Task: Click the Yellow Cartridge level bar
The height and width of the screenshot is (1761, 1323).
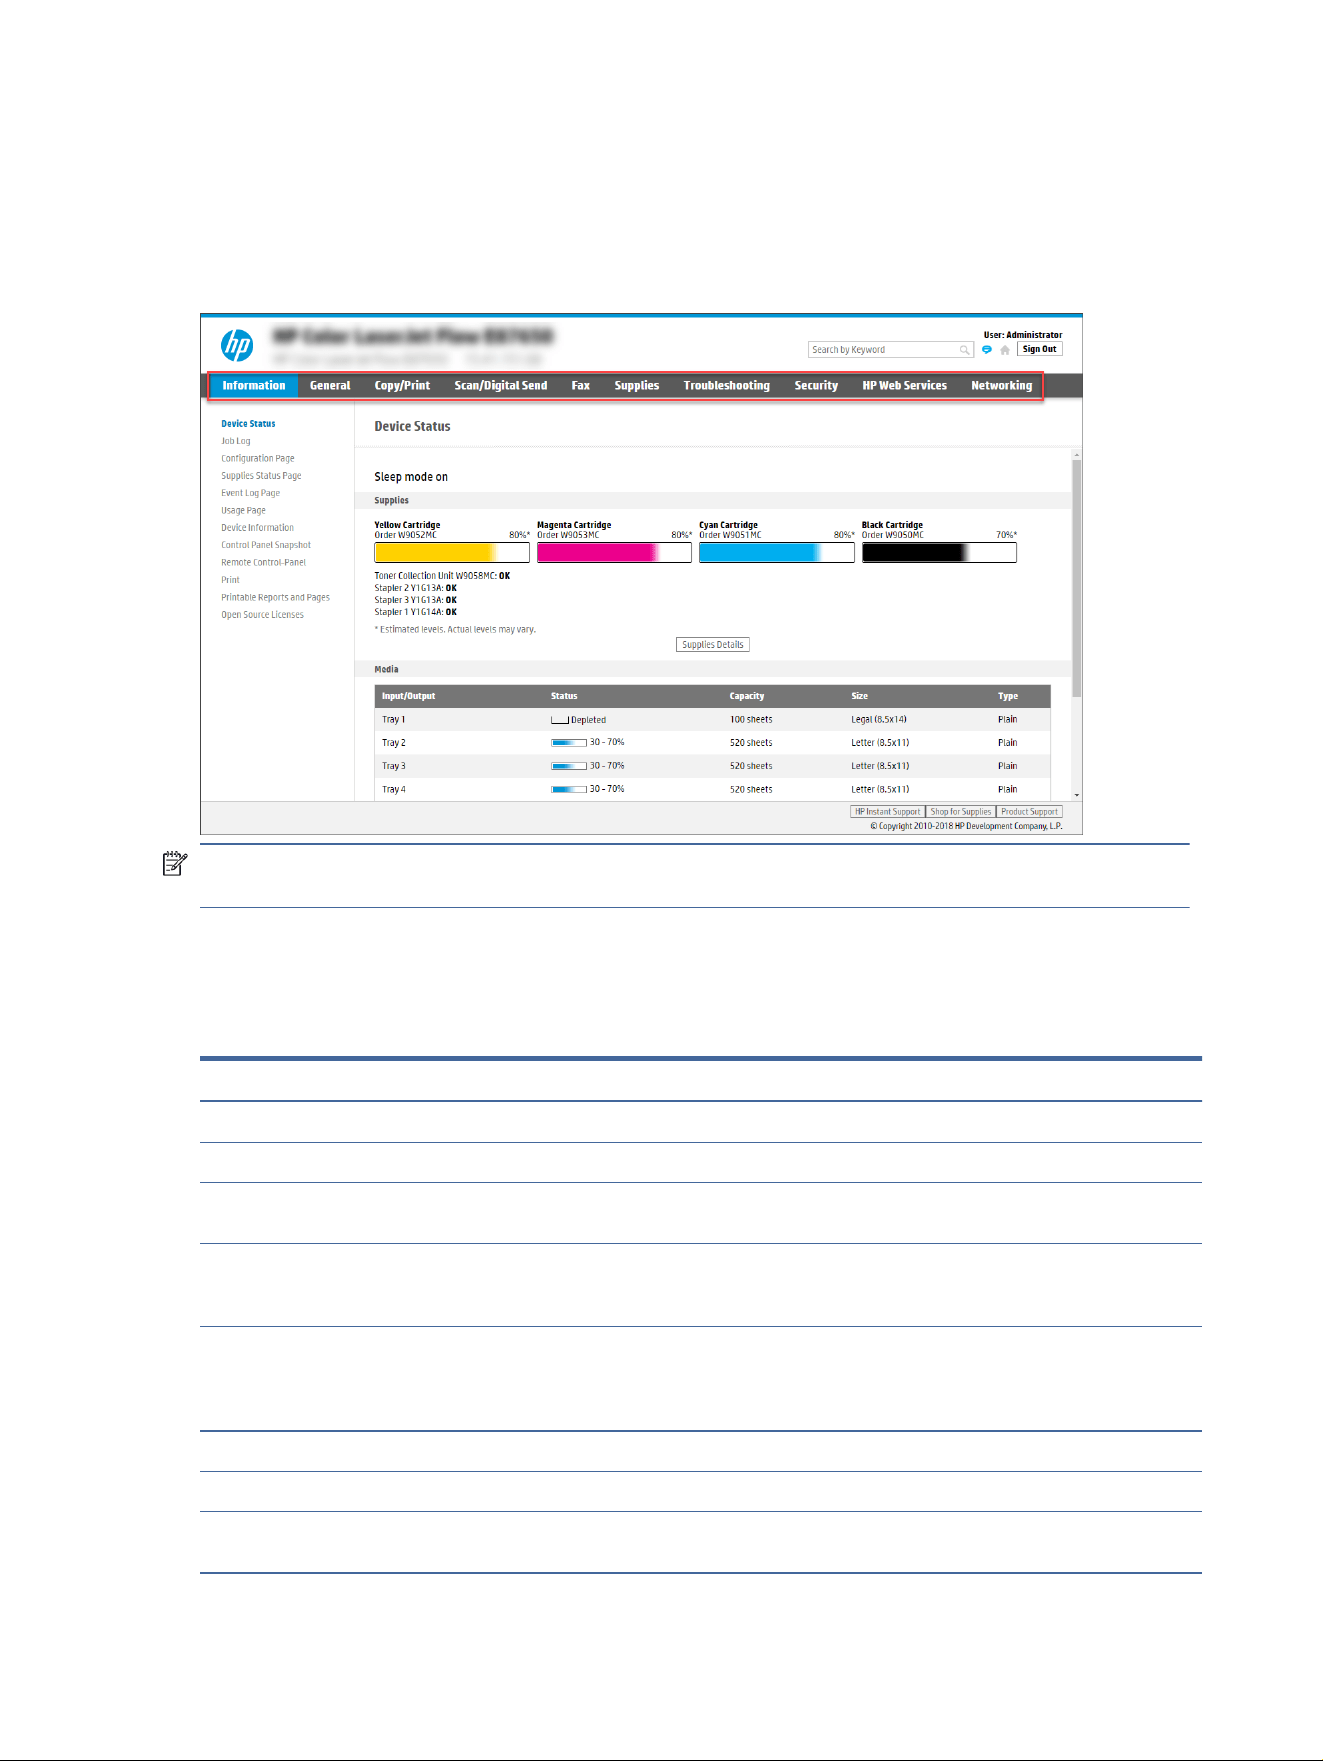Action: pos(452,553)
